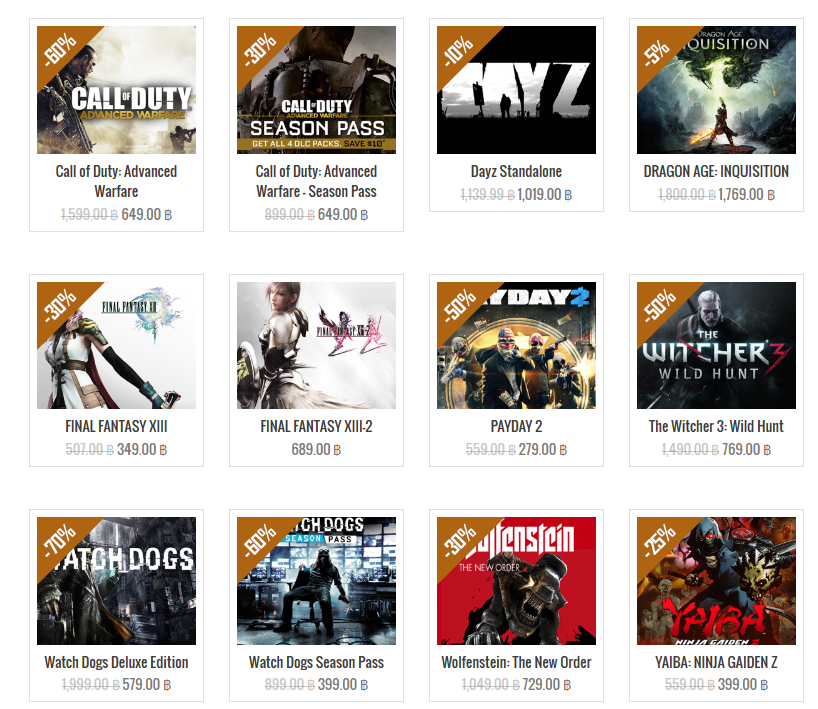The image size is (818, 709).
Task: Click -60% badge on Watch Dogs Season Pass
Action: 259,540
